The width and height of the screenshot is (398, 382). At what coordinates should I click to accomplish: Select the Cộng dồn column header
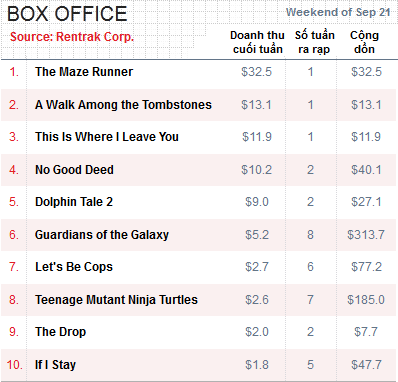click(x=364, y=42)
